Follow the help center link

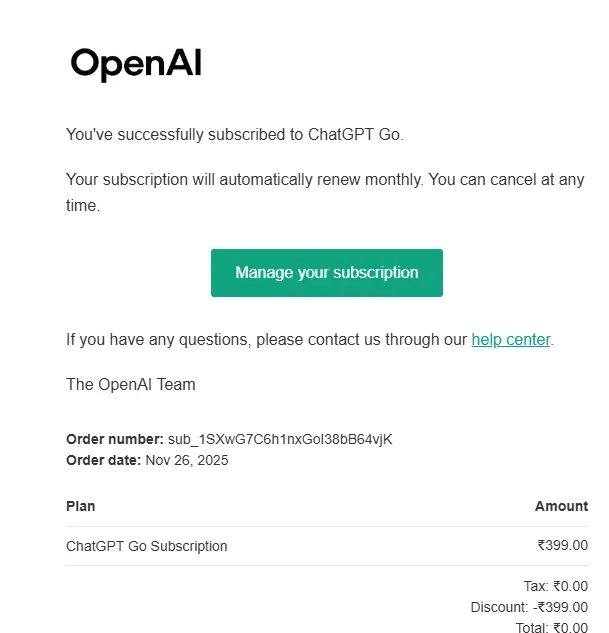[511, 340]
